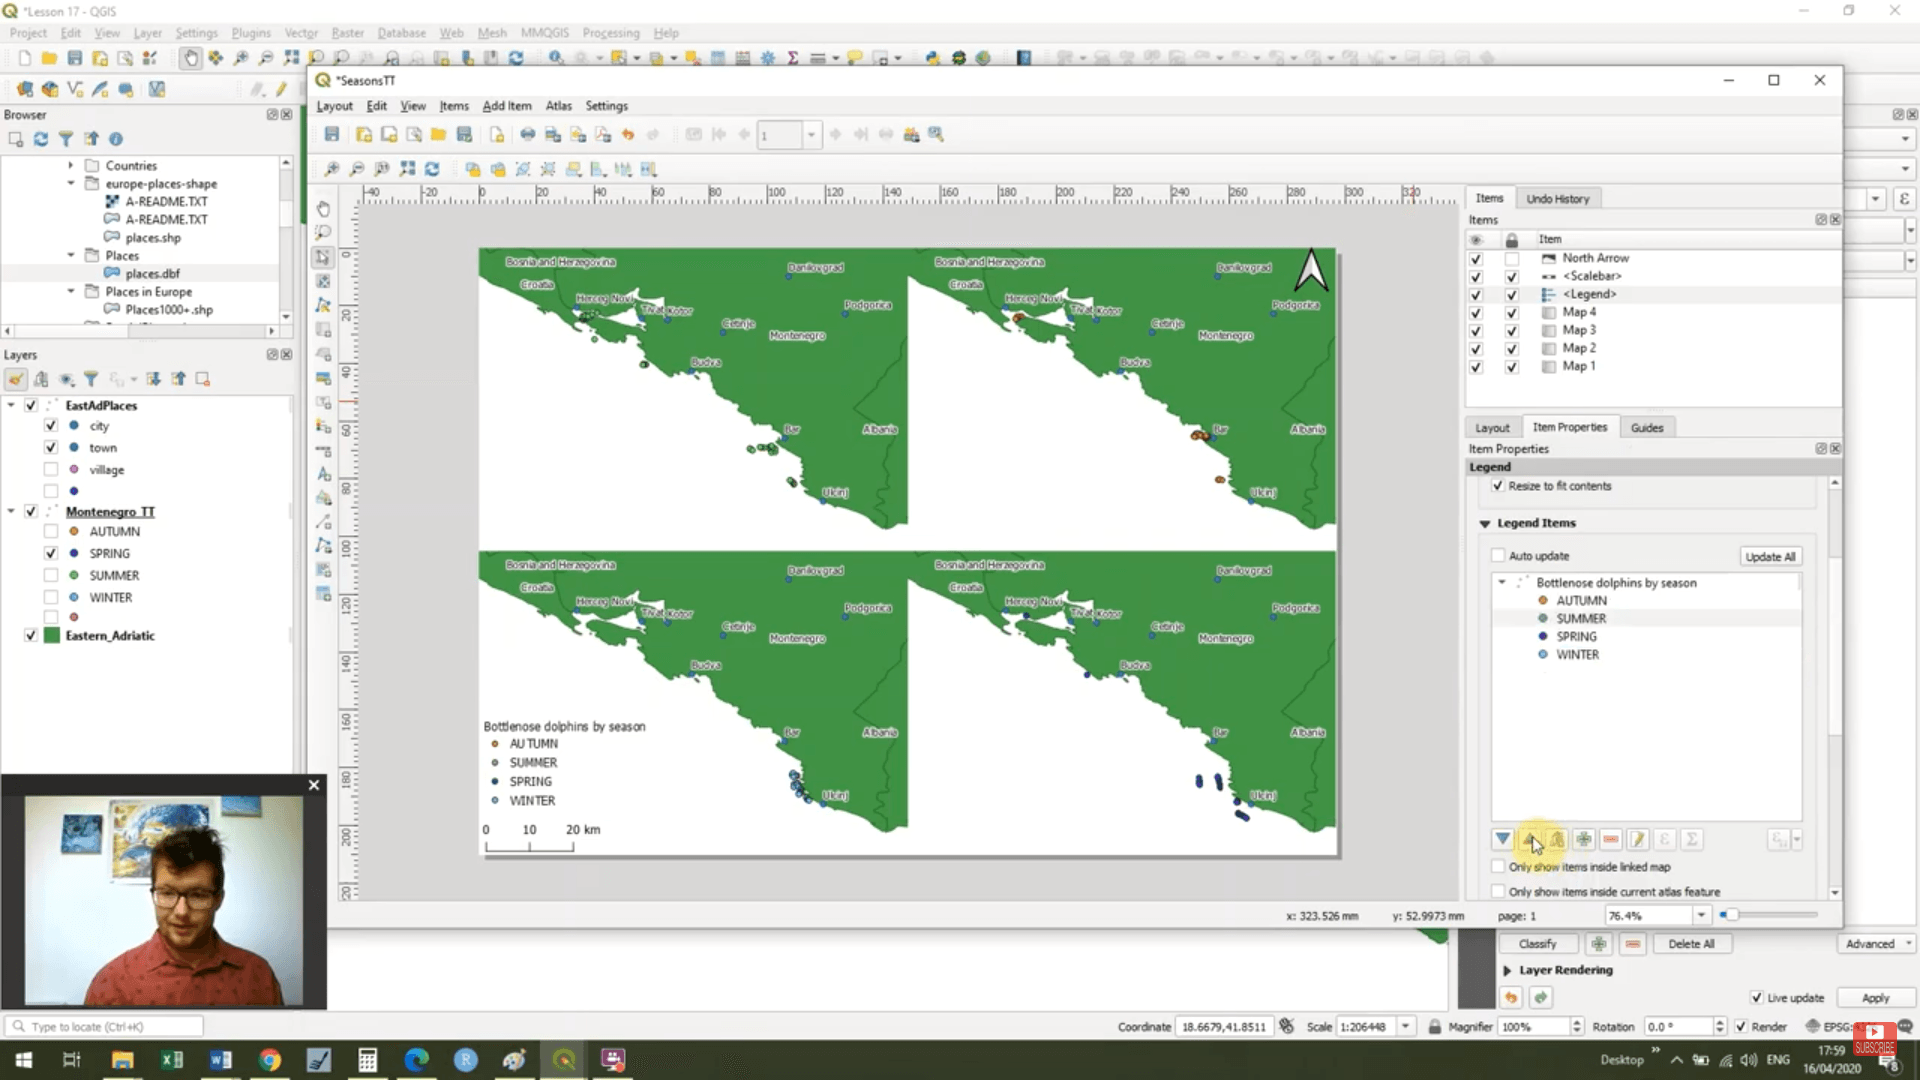The image size is (1920, 1080).
Task: Zoom in on the layout view
Action: [332, 169]
